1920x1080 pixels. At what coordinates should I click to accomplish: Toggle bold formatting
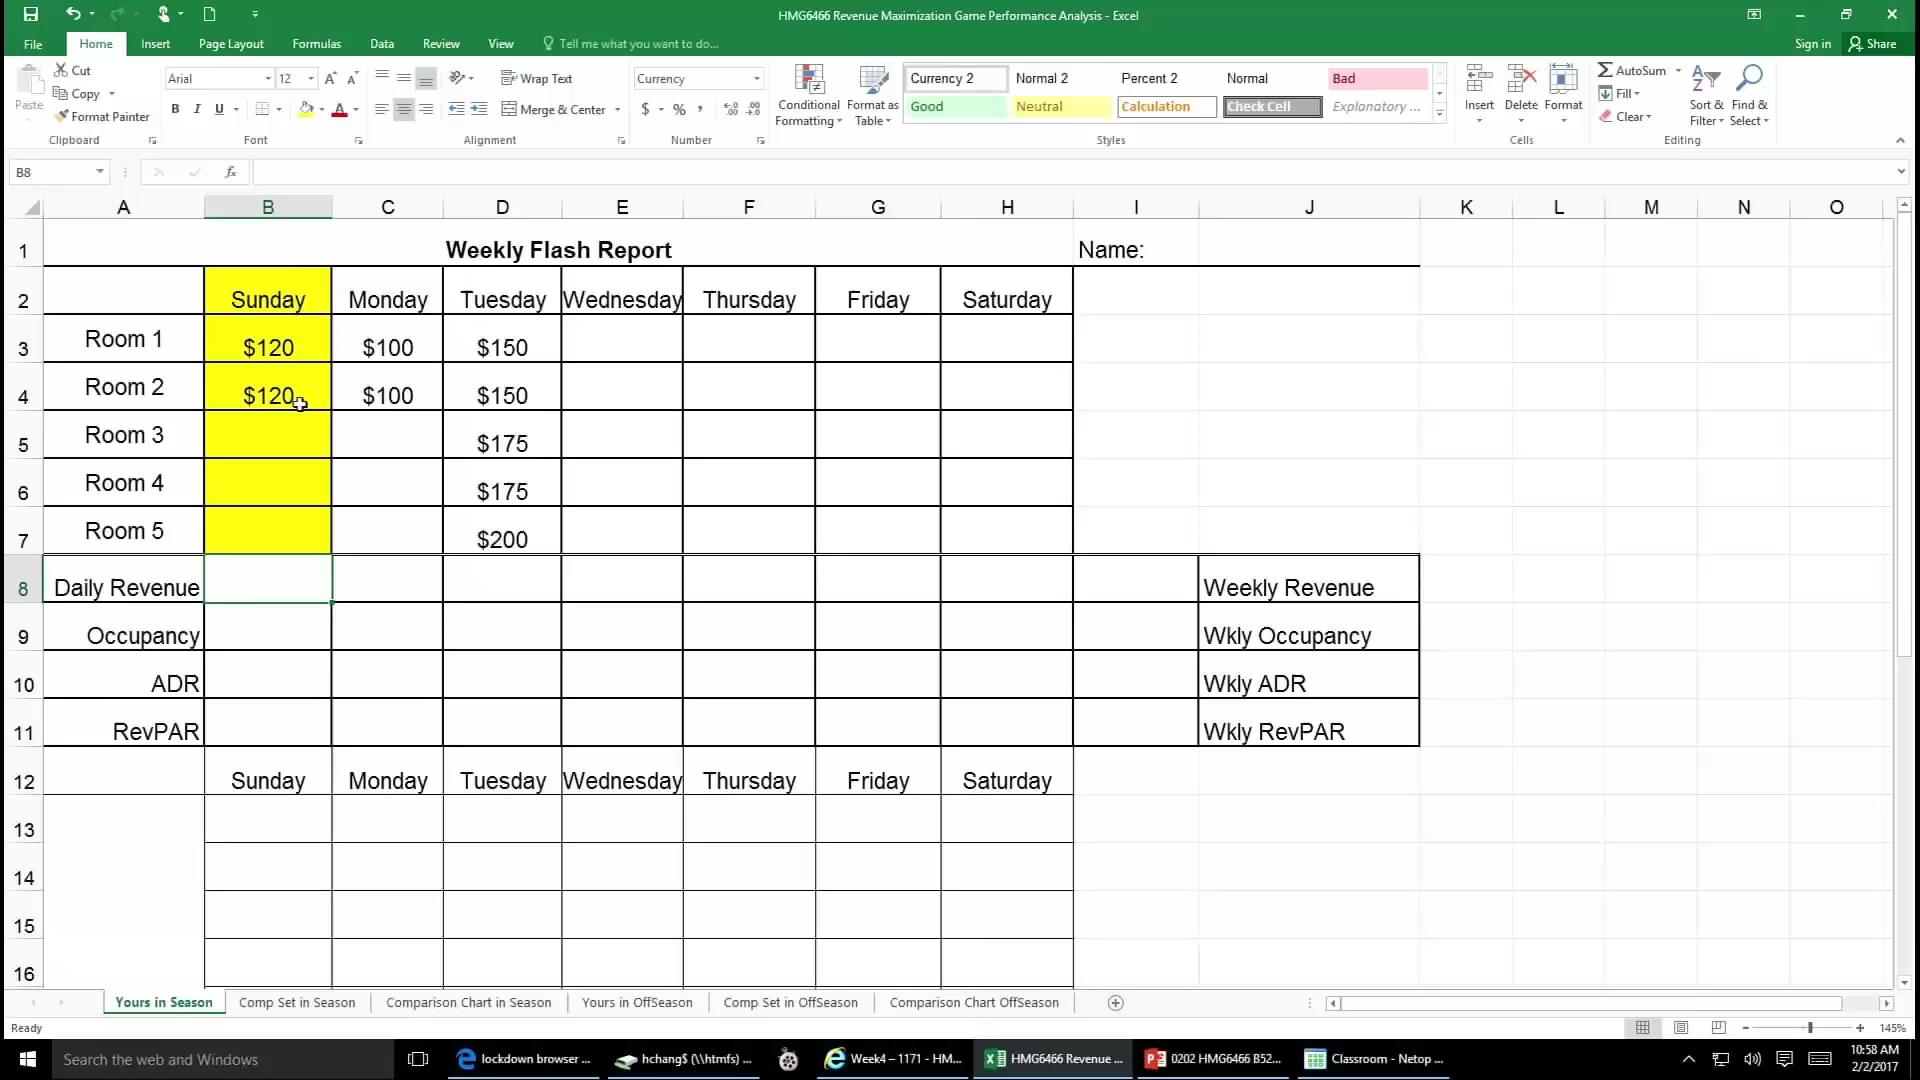[175, 109]
